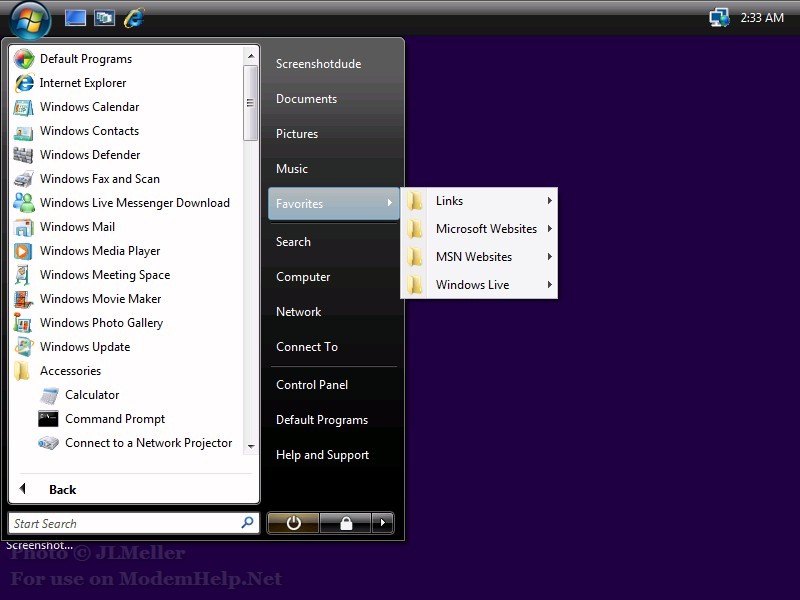Launch Windows Media Player from programs list
This screenshot has width=800, height=600.
(x=100, y=251)
